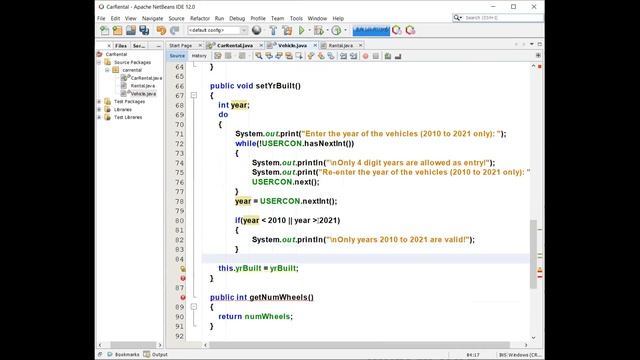Screen dimensions: 640x360
Task: Toggle Rectangular Selection icon in editor toolbar
Action: coord(299,56)
